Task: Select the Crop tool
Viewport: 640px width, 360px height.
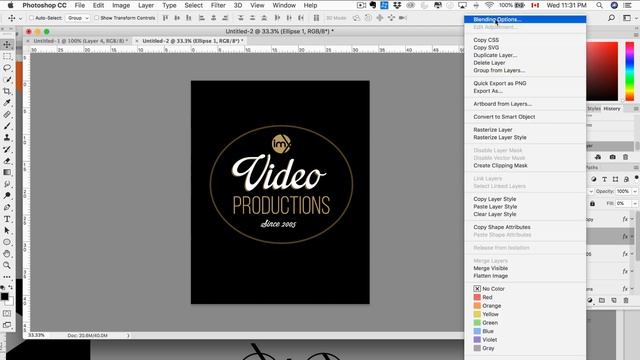Action: pos(7,91)
